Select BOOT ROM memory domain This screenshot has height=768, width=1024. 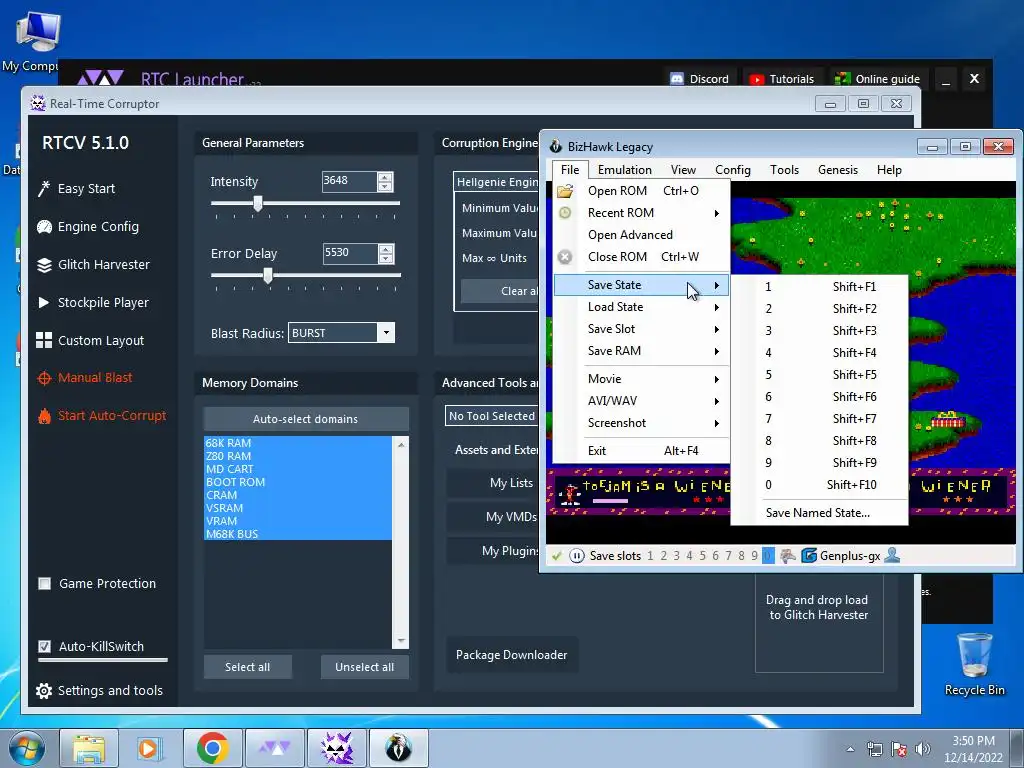click(298, 482)
